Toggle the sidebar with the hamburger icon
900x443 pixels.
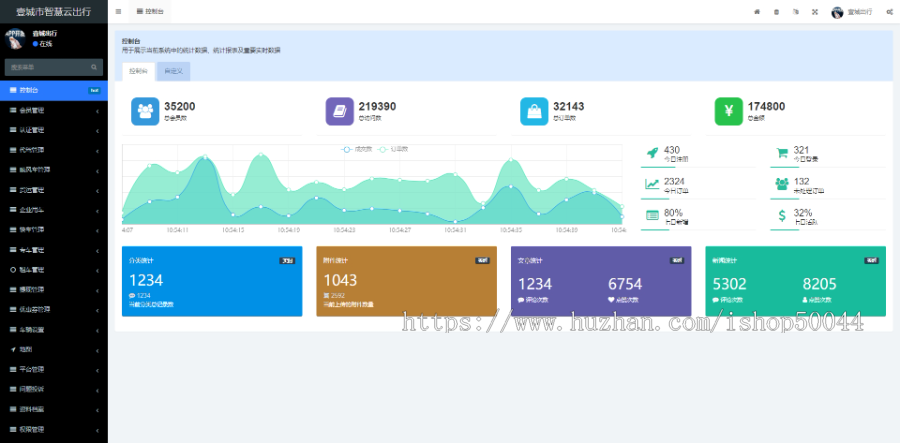point(118,11)
